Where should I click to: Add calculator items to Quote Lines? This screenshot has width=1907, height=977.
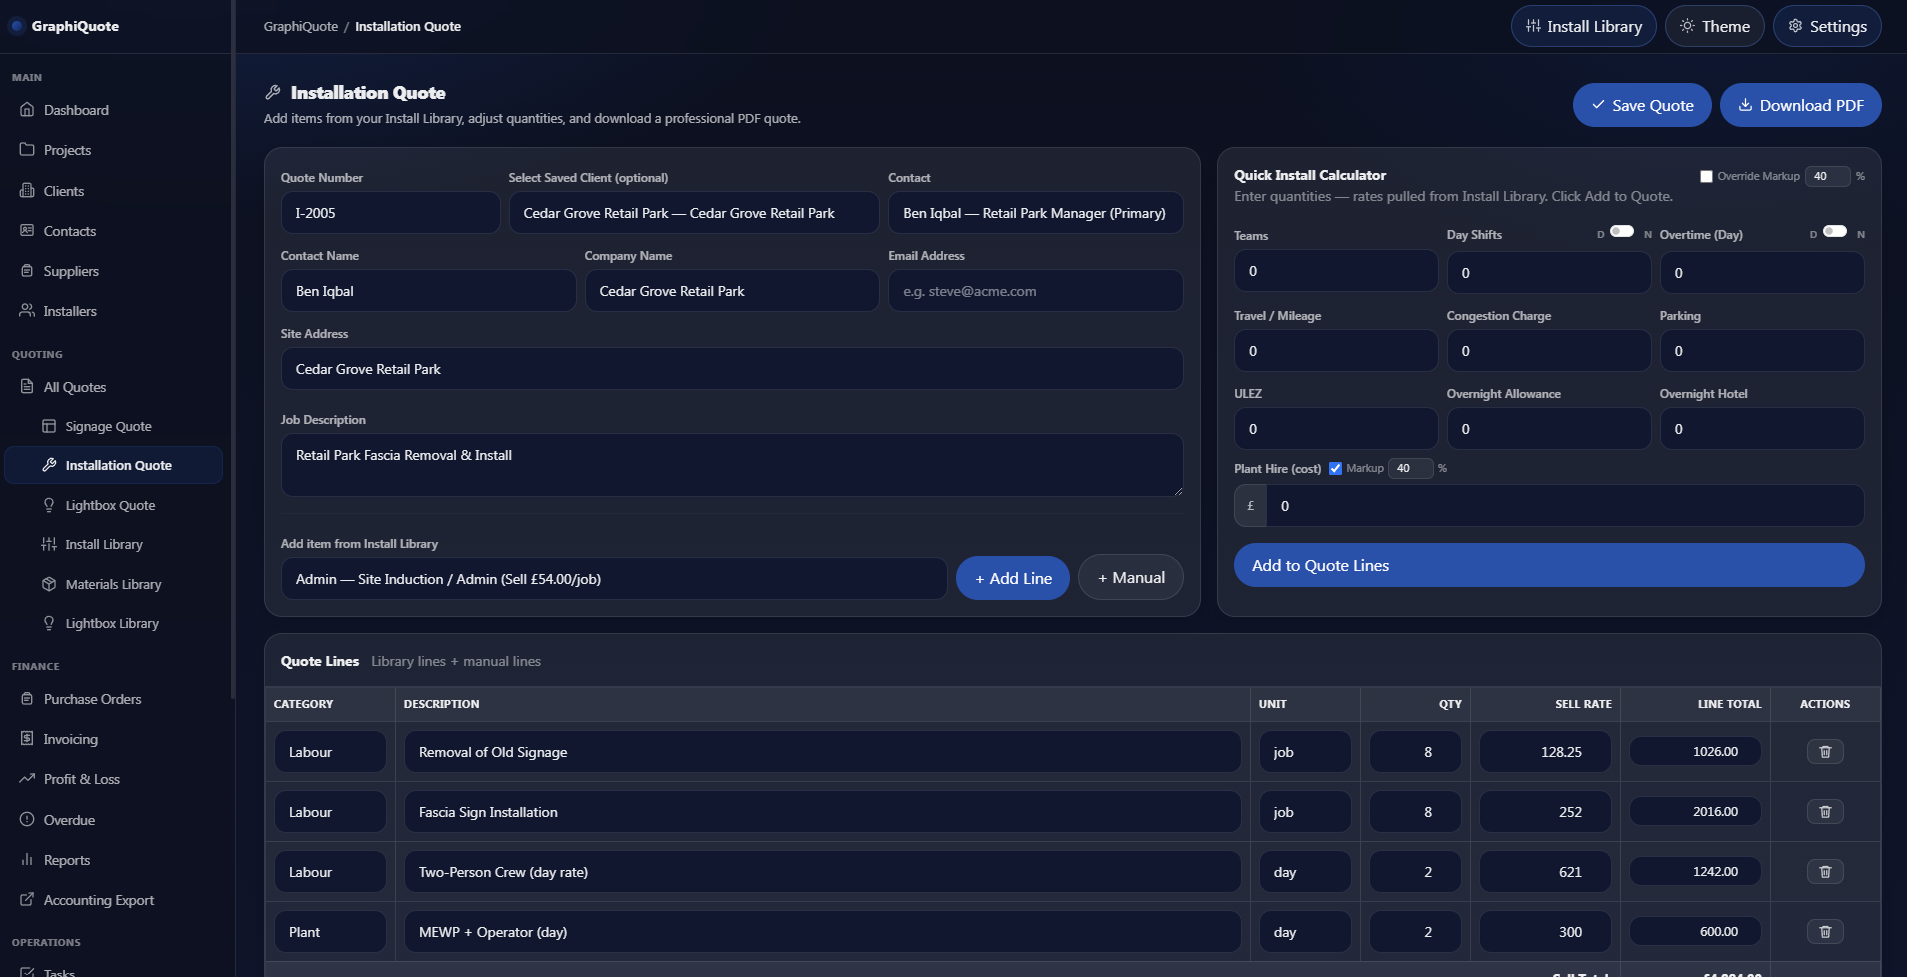(1549, 565)
